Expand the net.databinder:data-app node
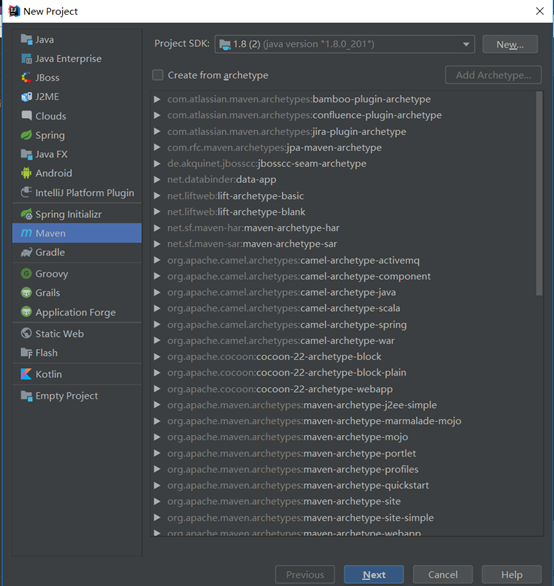The image size is (554, 586). pos(157,179)
